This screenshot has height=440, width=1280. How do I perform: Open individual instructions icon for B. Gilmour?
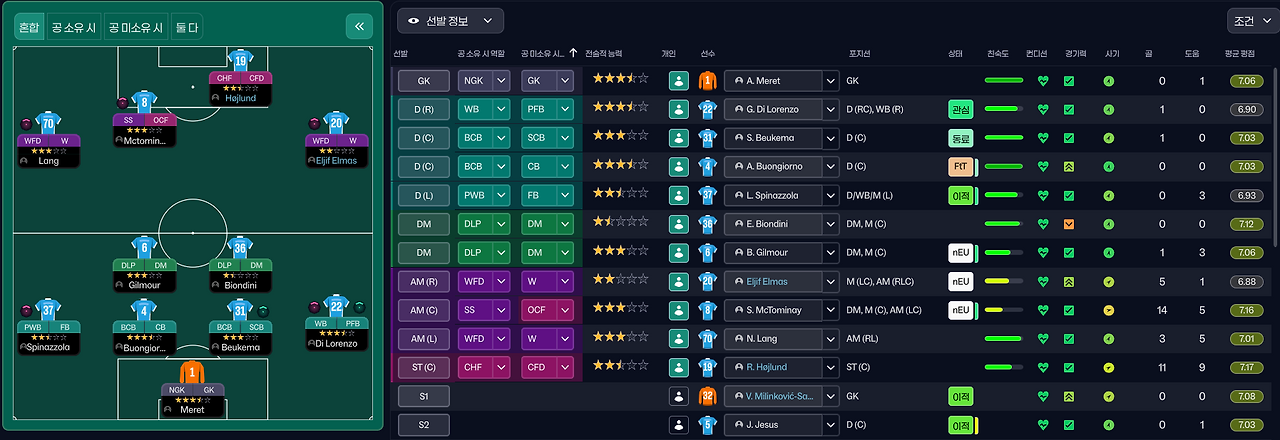tap(679, 253)
